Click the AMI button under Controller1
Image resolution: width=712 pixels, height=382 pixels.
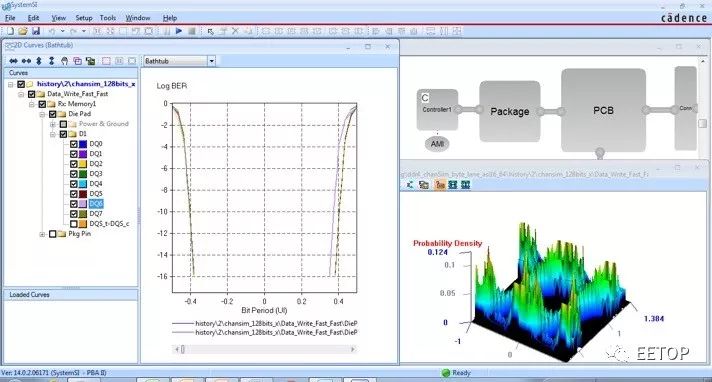[x=437, y=144]
